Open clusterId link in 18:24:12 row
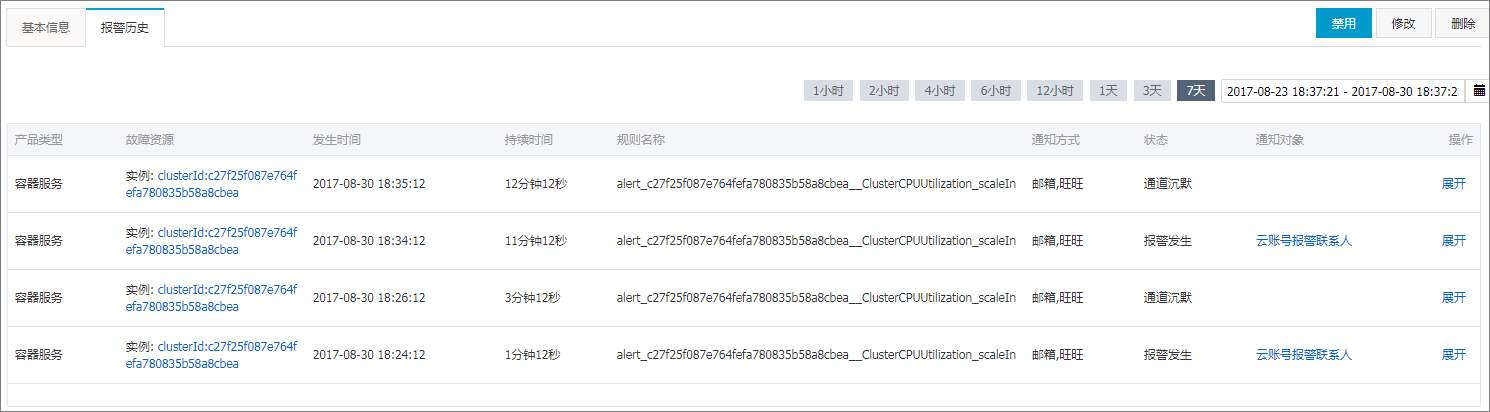 [x=212, y=355]
